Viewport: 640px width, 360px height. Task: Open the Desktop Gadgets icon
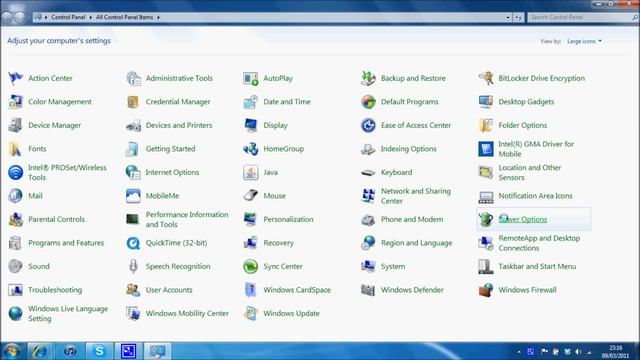point(486,102)
